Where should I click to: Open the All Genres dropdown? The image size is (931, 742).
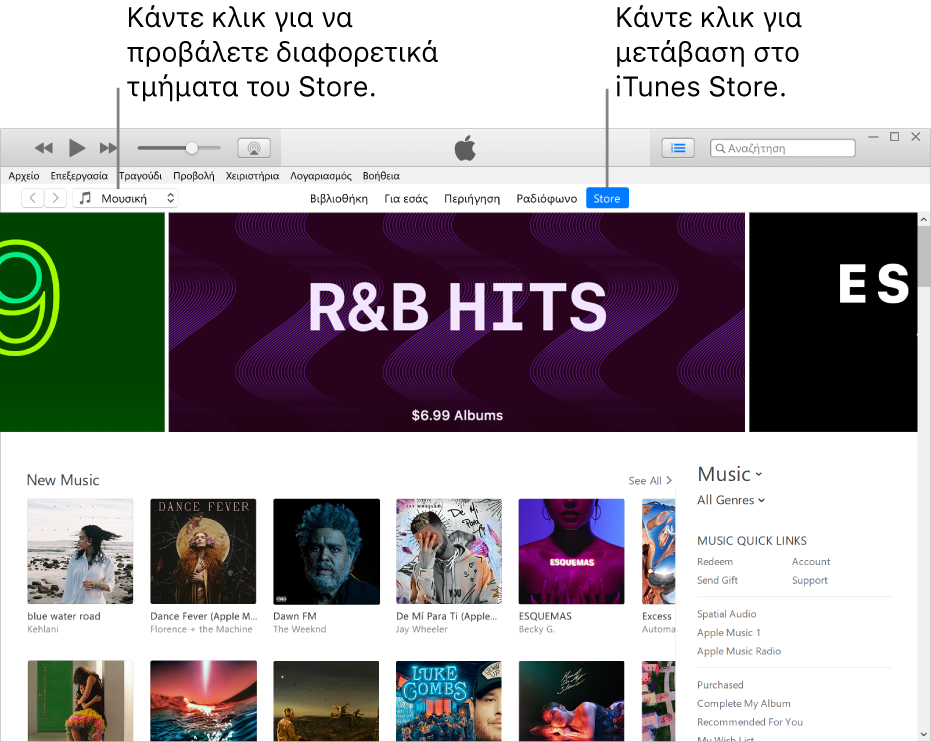pyautogui.click(x=730, y=500)
